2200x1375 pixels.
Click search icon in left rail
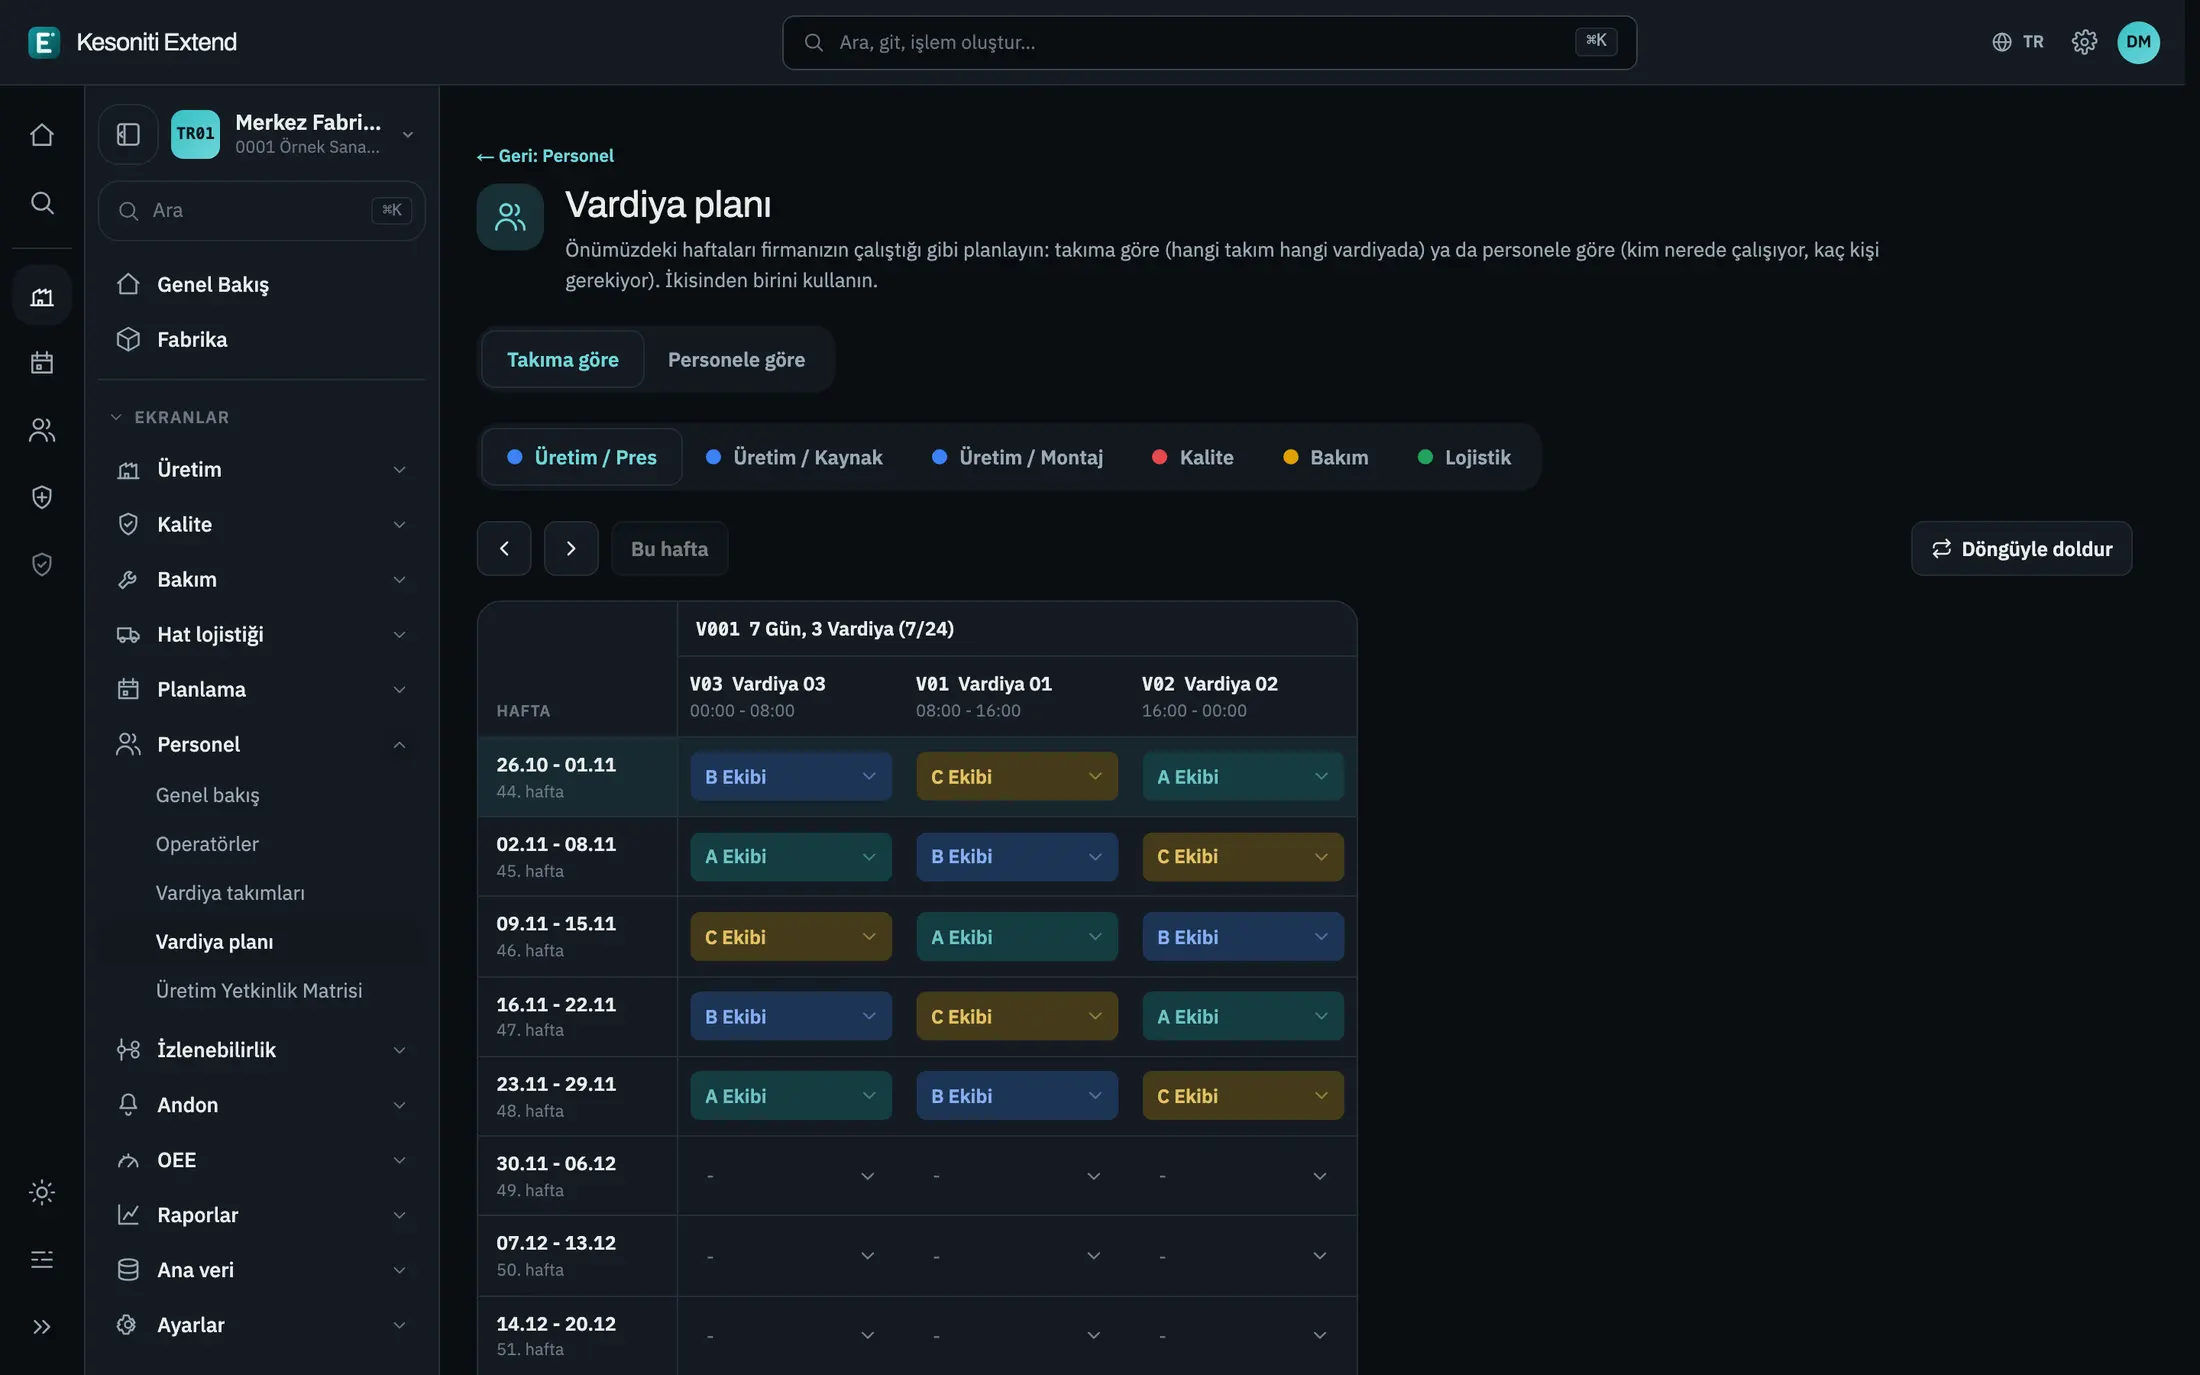[42, 203]
